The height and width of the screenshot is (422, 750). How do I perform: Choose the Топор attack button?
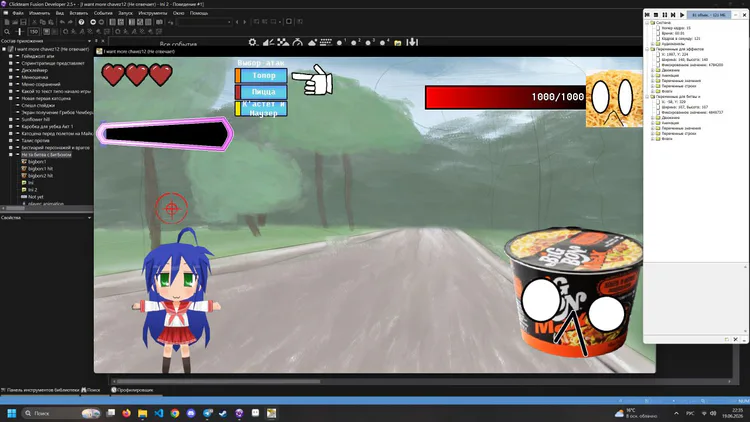261,76
